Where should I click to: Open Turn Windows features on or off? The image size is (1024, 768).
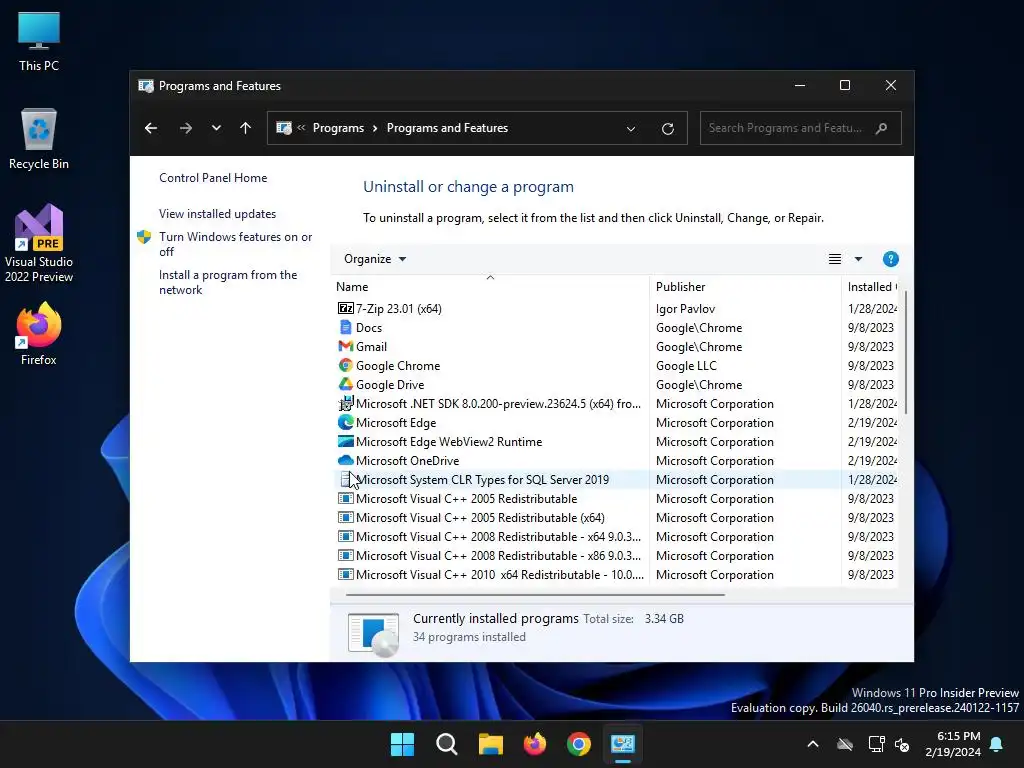(x=236, y=244)
